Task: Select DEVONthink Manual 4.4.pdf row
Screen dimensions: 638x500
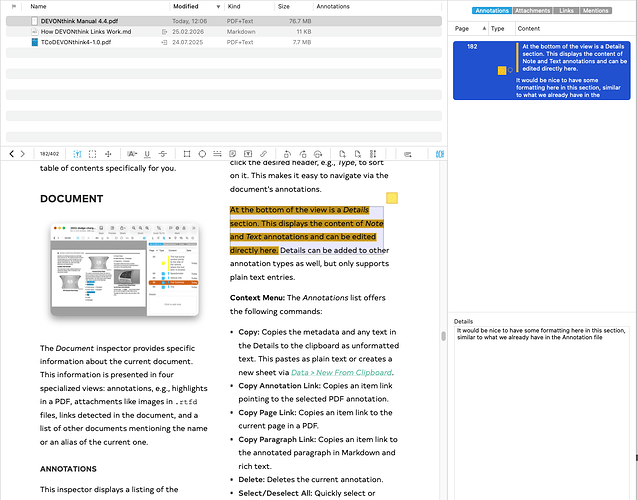Action: [224, 21]
